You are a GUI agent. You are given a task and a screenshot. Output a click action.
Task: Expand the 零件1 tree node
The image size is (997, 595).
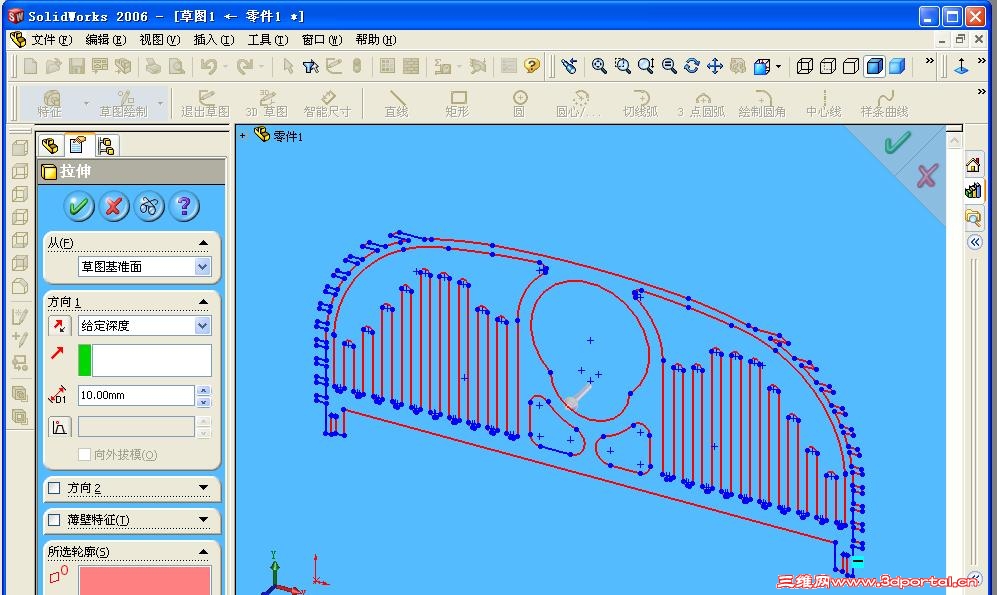242,135
